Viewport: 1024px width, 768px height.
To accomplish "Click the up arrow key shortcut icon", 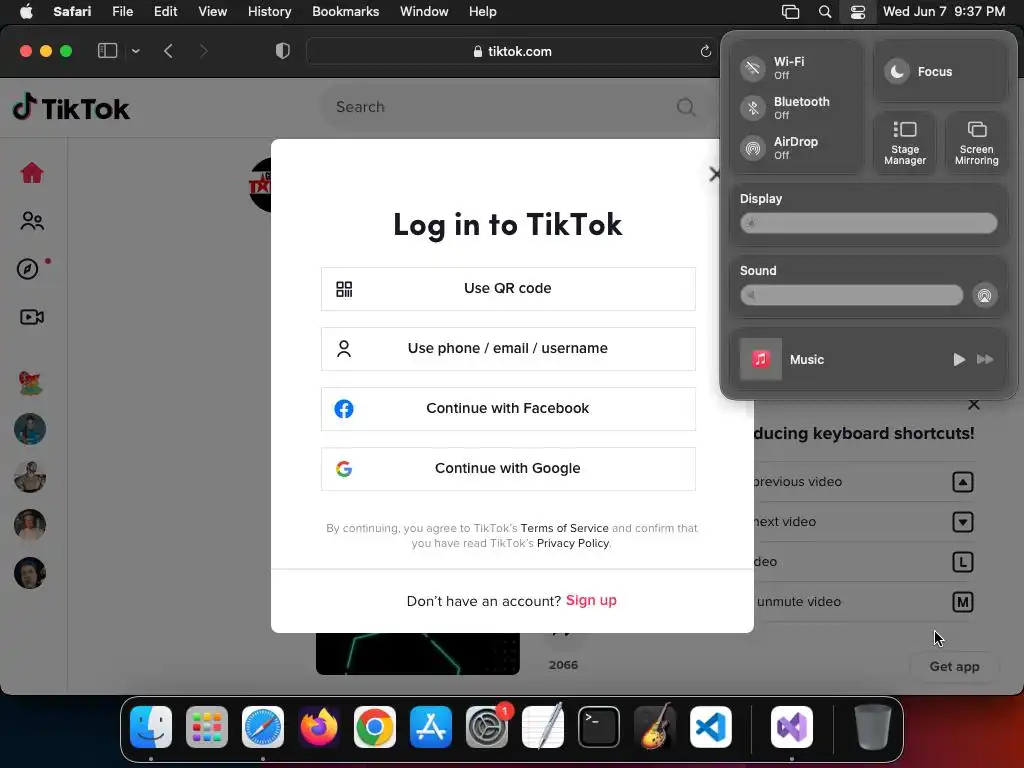I will pos(963,482).
